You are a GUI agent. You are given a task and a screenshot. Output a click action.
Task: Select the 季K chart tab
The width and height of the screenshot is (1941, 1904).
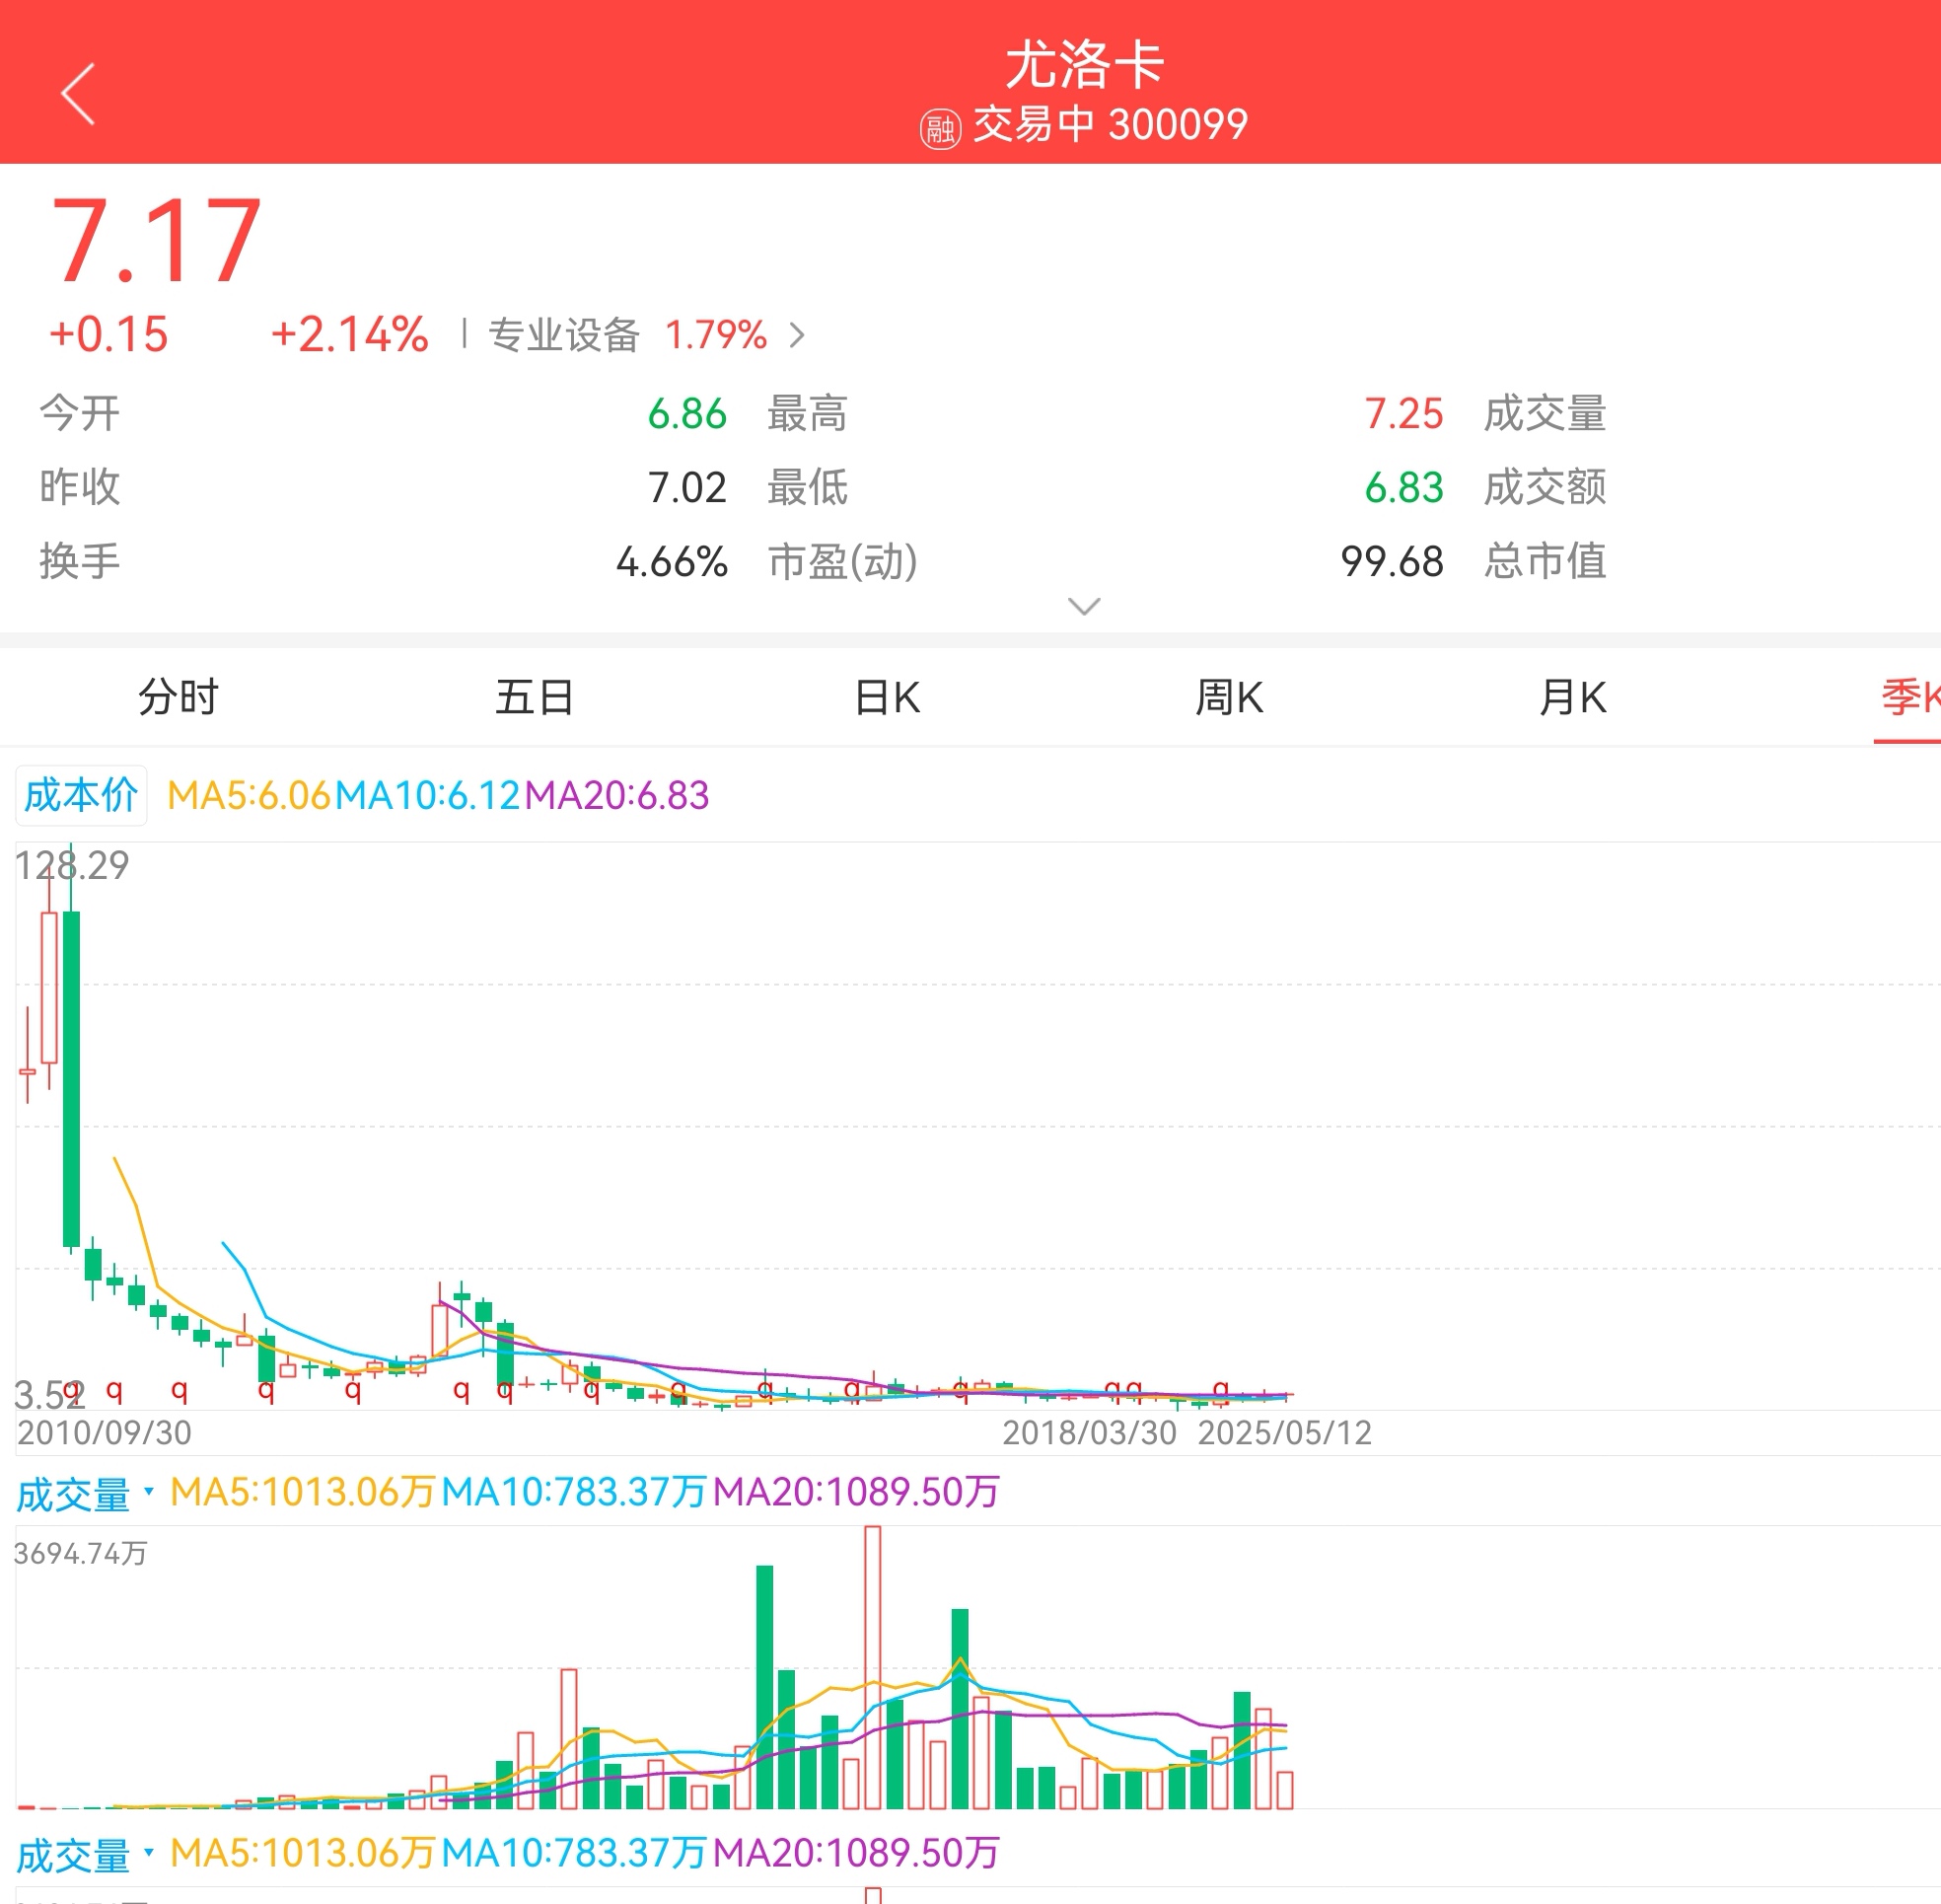(1910, 697)
